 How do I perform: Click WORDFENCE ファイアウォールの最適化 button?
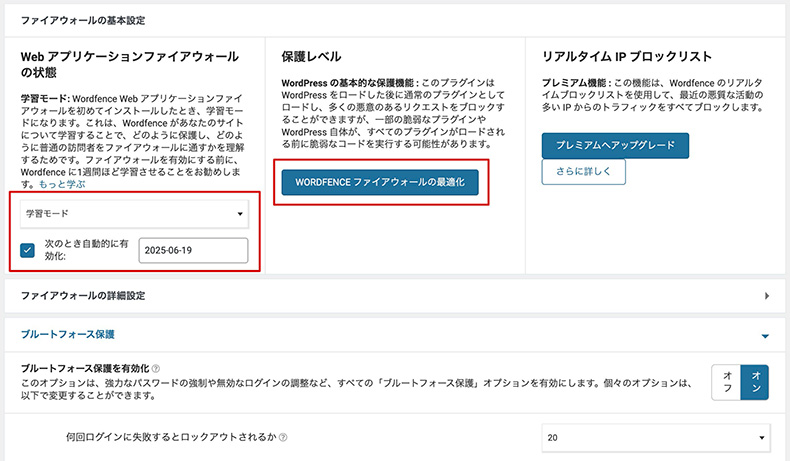pos(380,182)
